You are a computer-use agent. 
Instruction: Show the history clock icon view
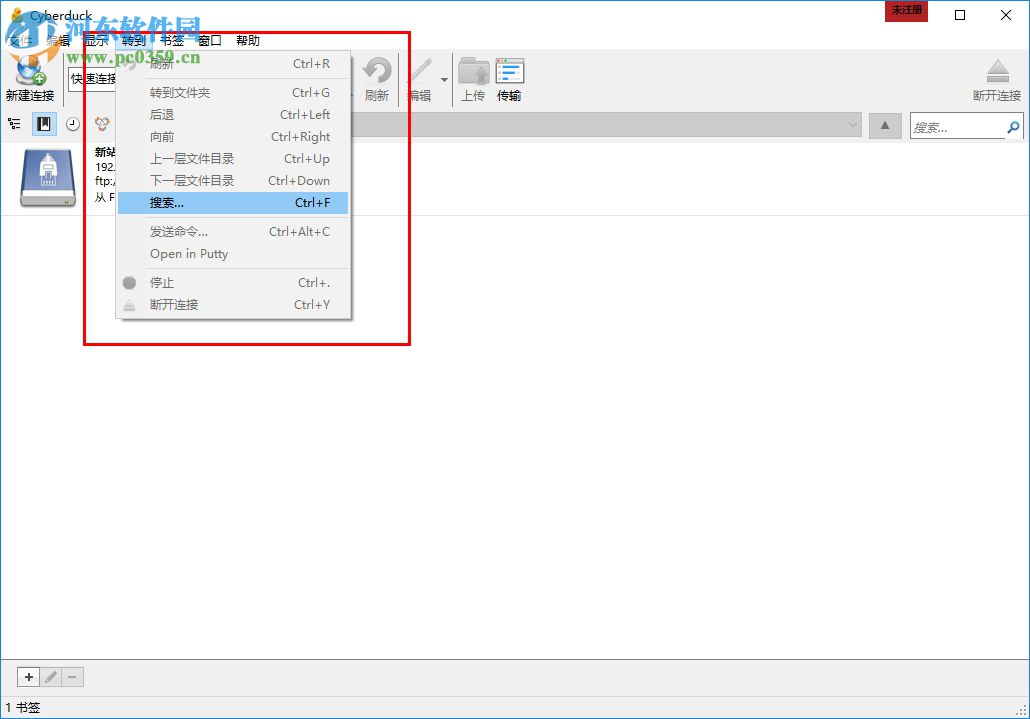[x=73, y=123]
